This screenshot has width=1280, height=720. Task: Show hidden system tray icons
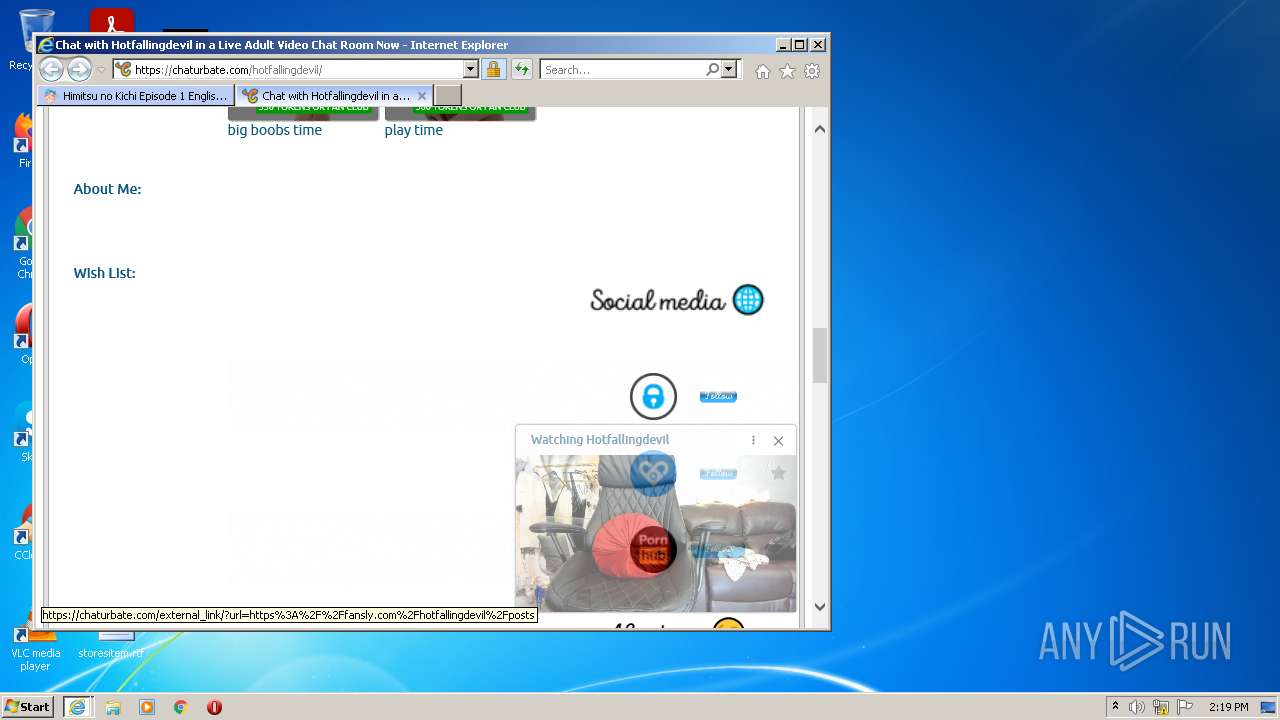pos(1116,706)
